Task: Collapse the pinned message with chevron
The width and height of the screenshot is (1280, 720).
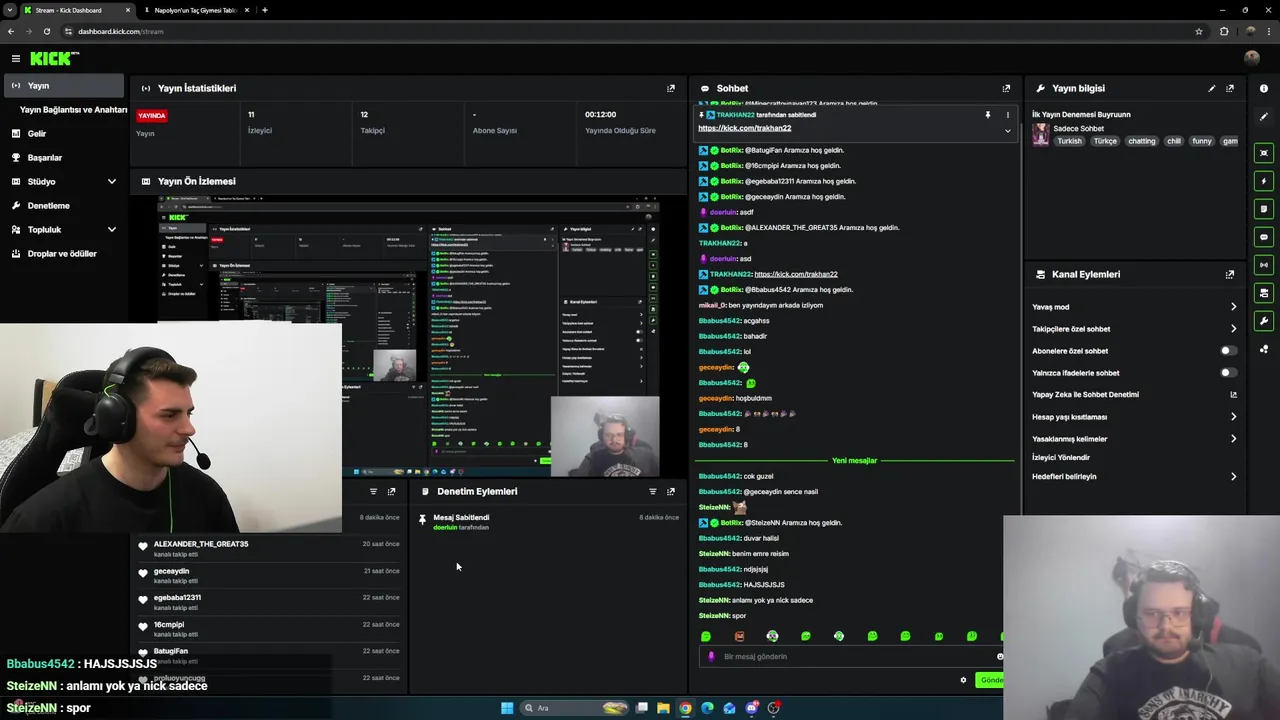Action: tap(1007, 131)
